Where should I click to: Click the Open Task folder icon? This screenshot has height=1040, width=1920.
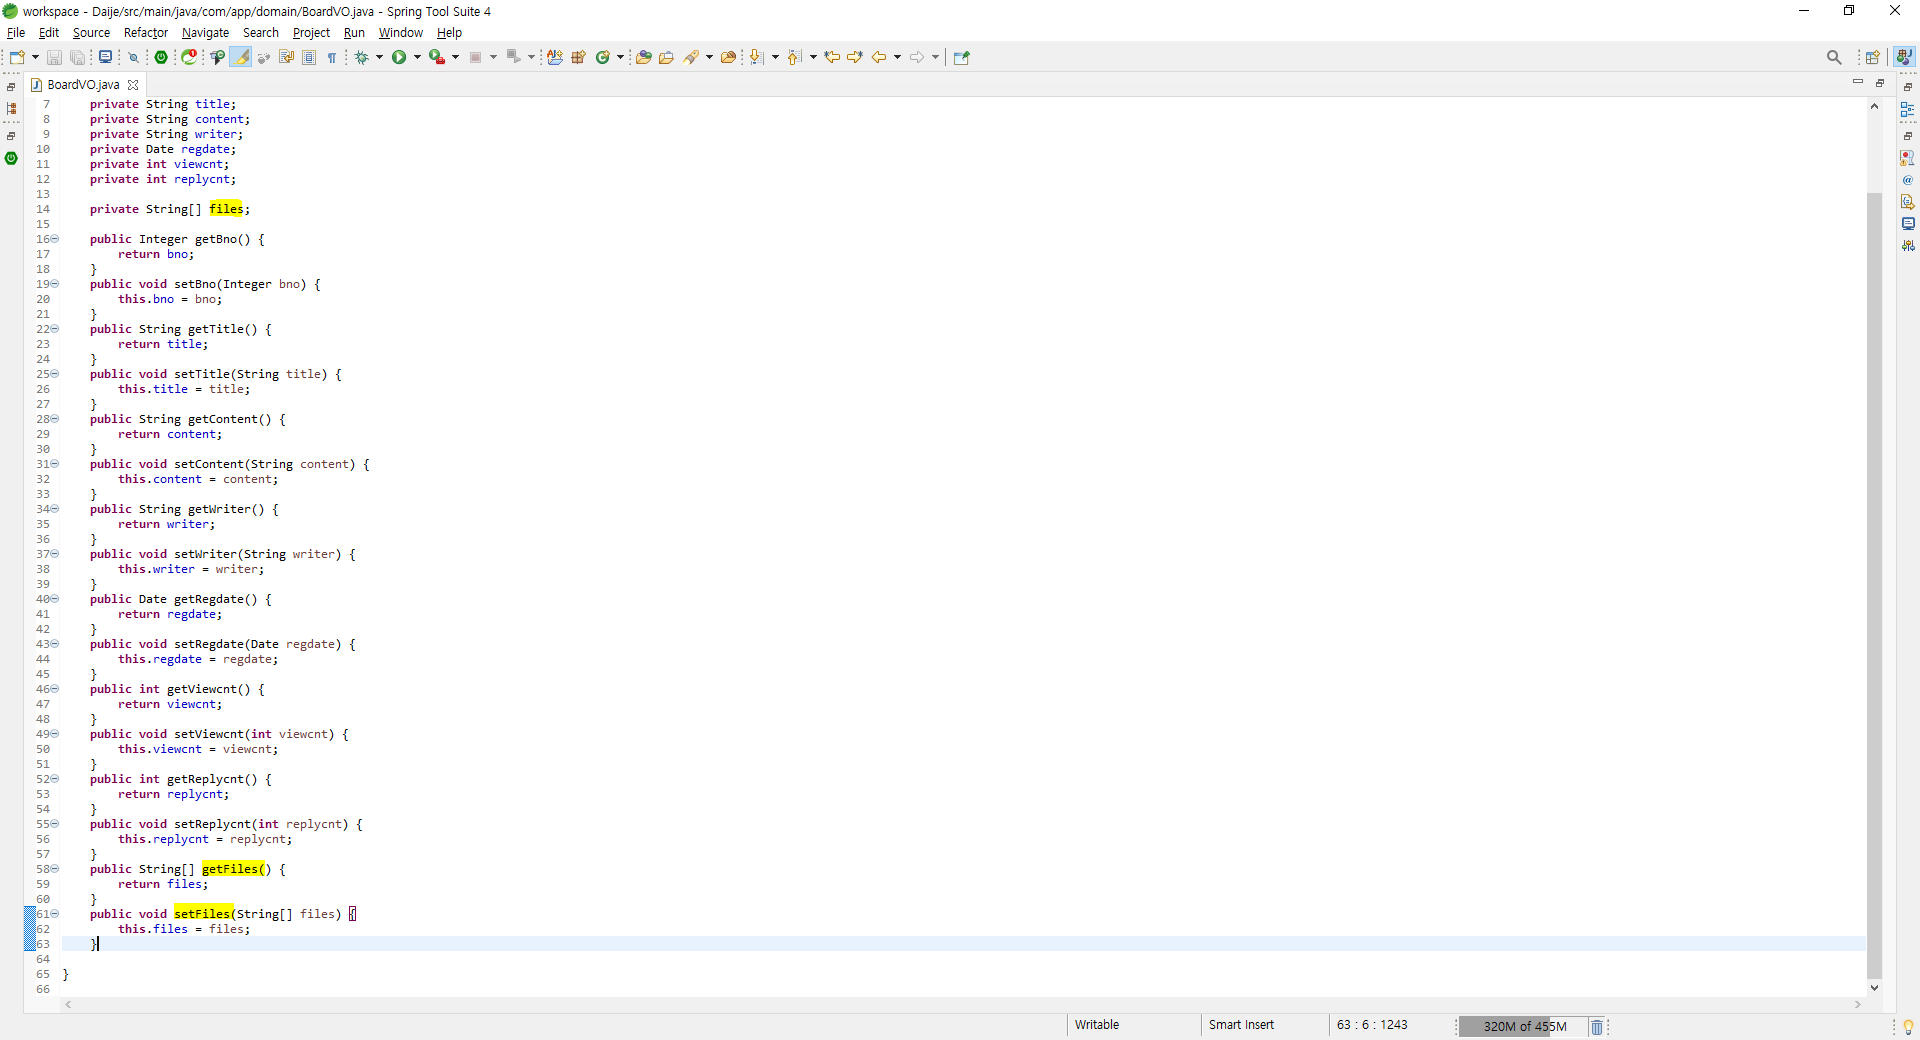coord(667,57)
